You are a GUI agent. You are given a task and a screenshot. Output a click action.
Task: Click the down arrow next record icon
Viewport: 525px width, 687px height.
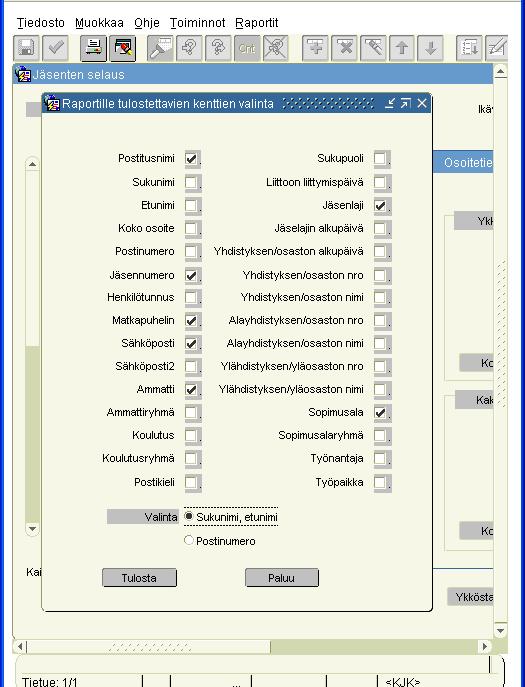pyautogui.click(x=431, y=47)
